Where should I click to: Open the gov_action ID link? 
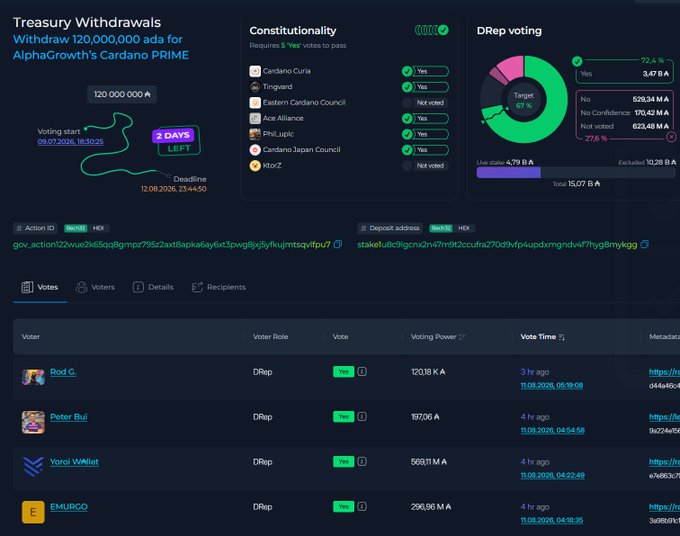171,245
